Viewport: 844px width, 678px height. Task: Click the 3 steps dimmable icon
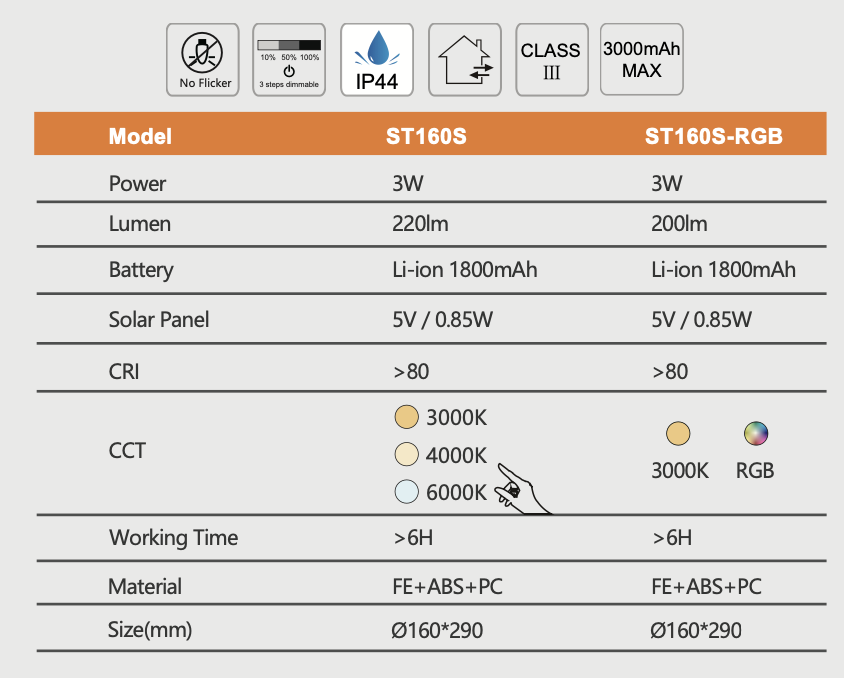coord(289,61)
